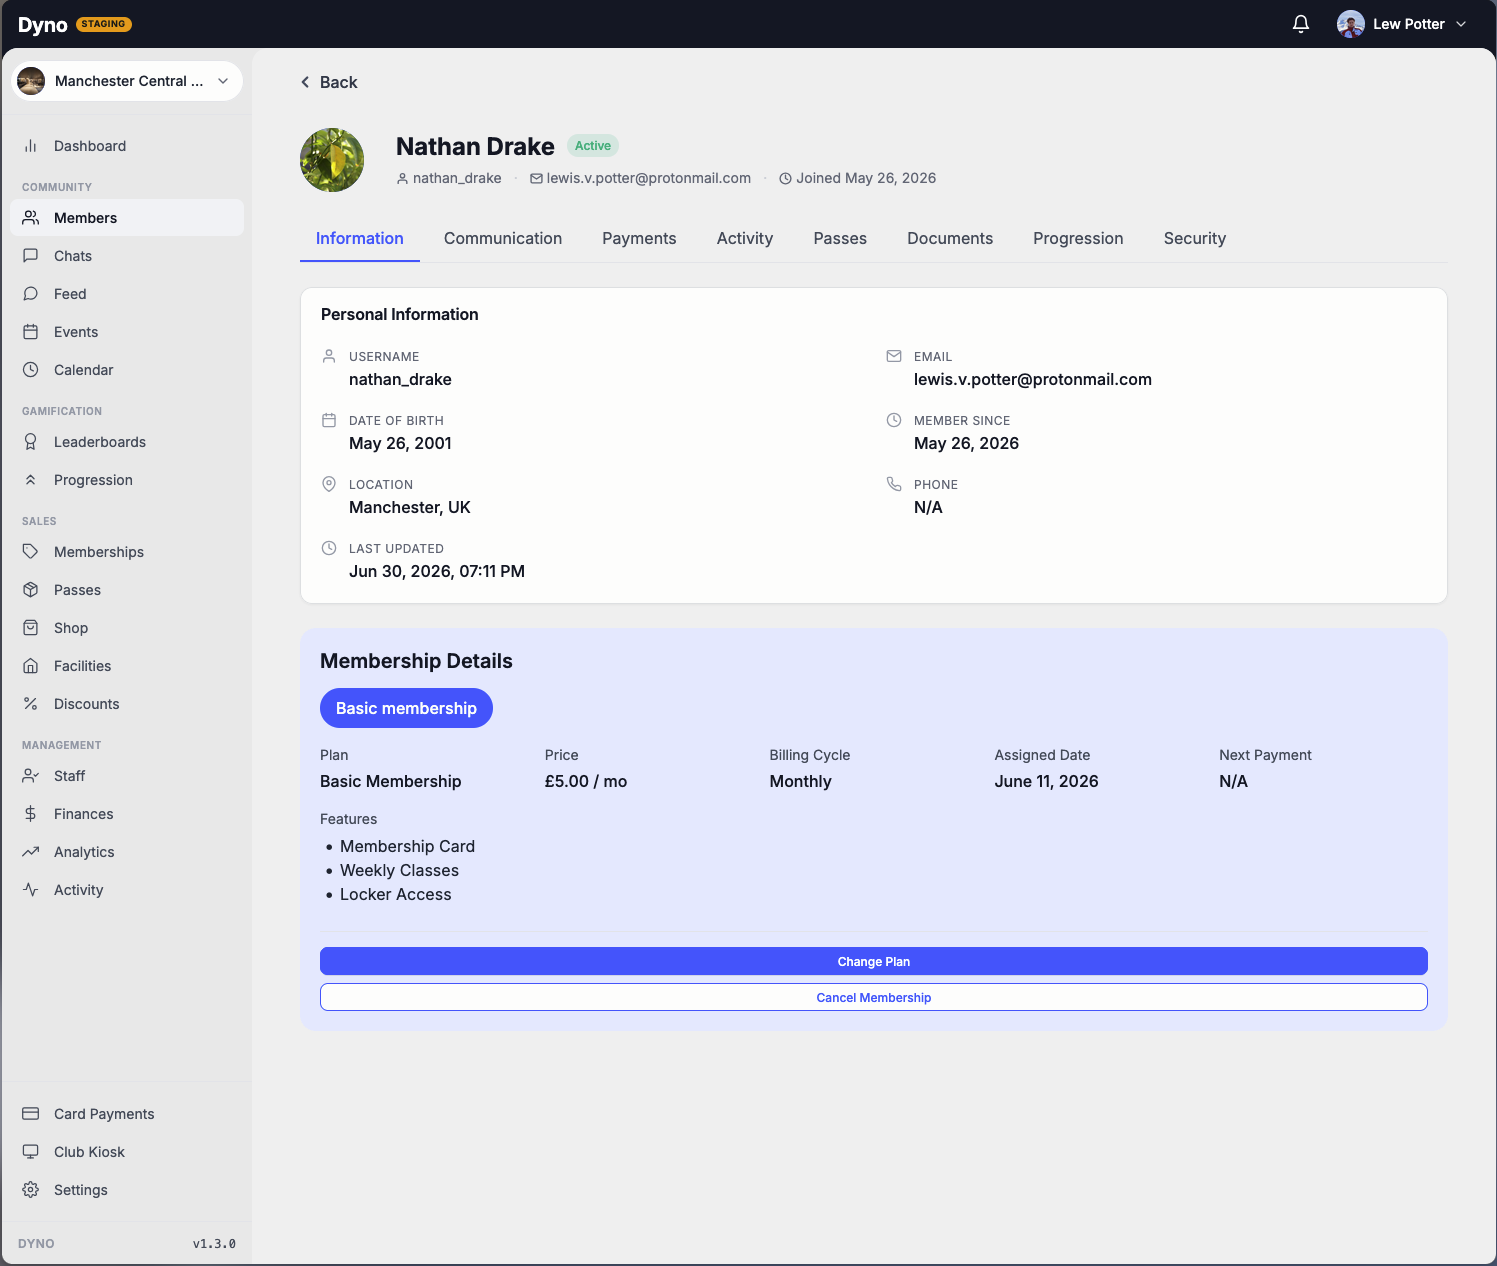Click the Memberships tag icon
The height and width of the screenshot is (1266, 1497).
pos(31,552)
